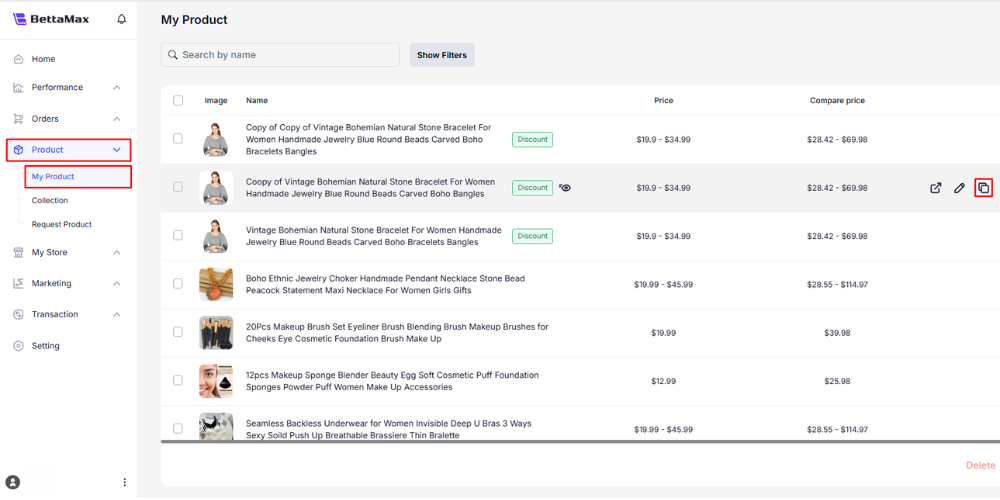The image size is (1000, 500).
Task: Click the notification bell icon
Action: click(122, 19)
